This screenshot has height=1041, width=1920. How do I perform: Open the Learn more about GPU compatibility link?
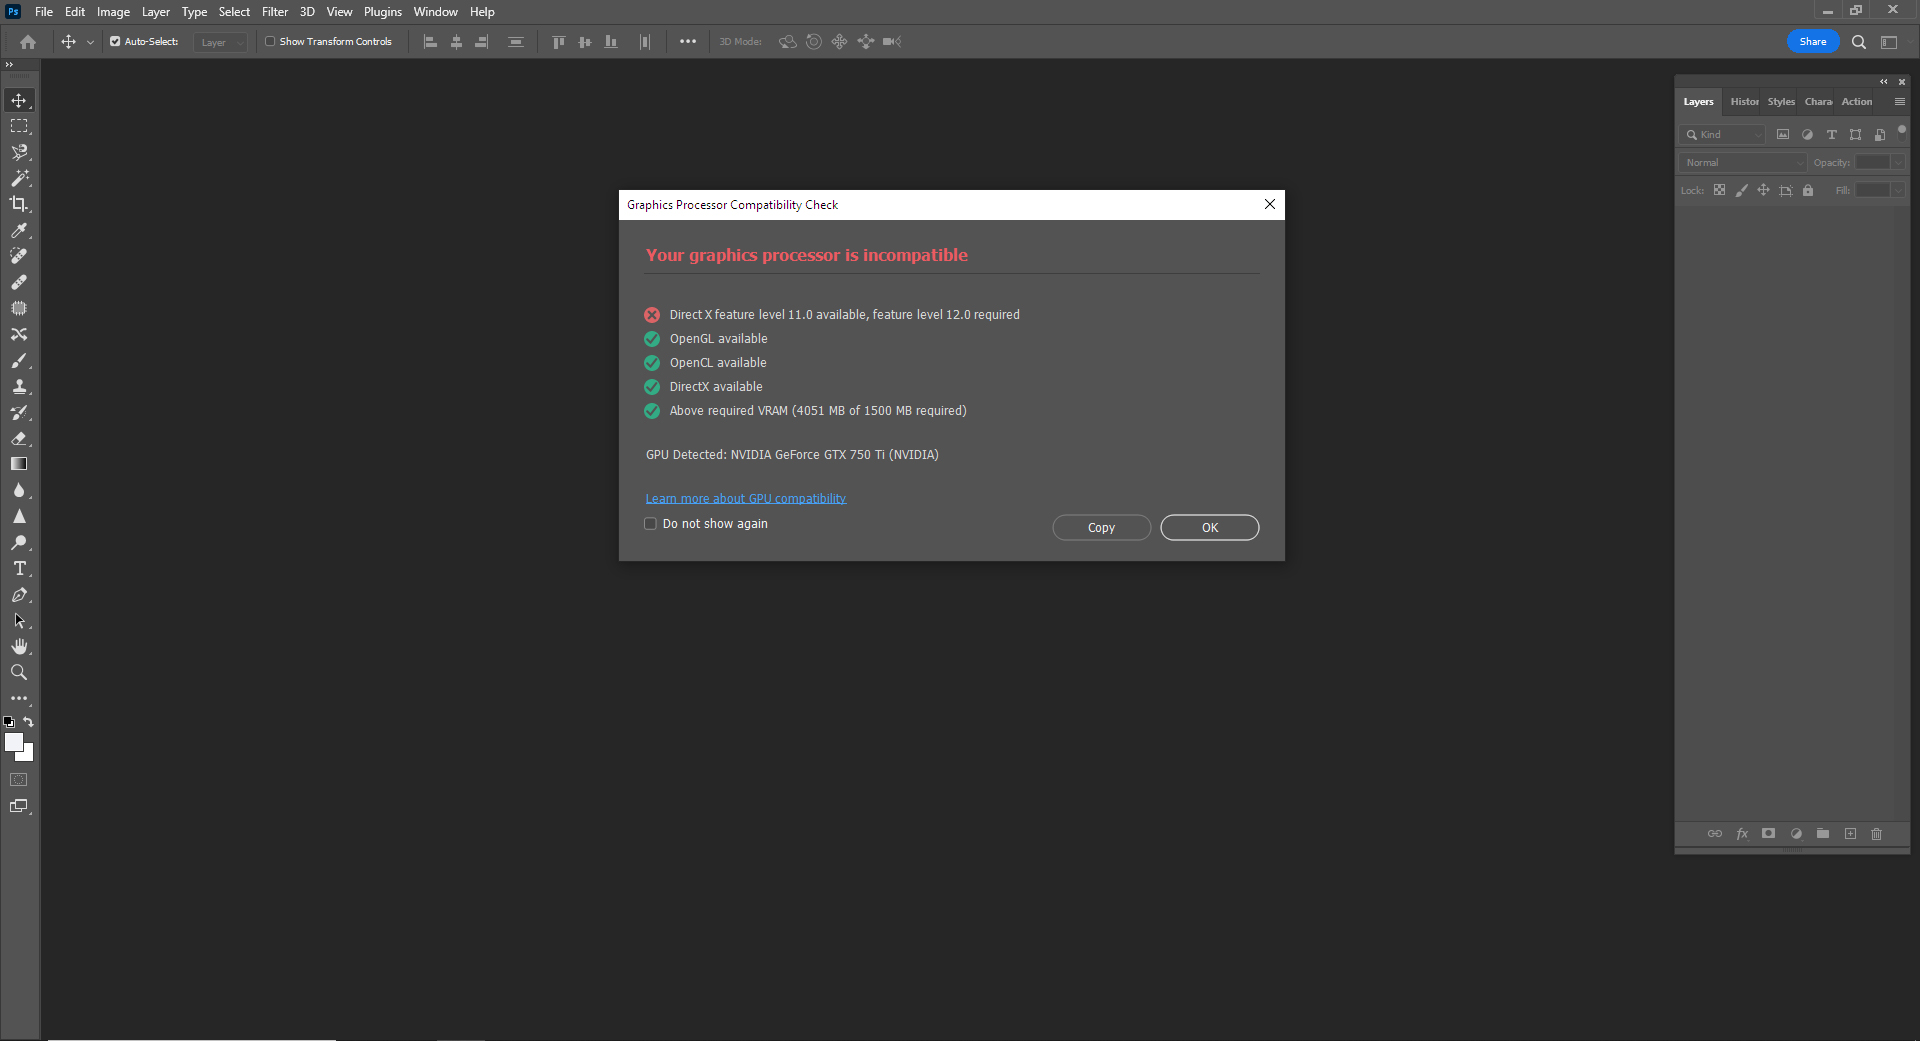[745, 497]
